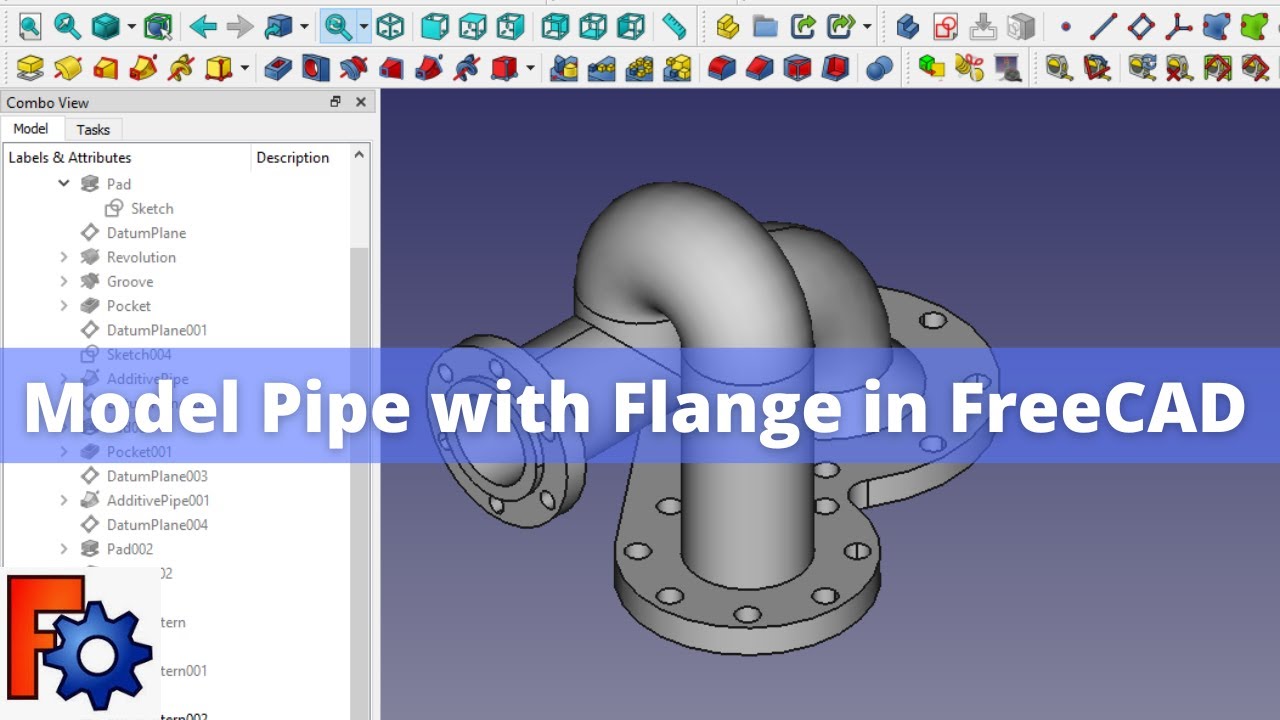Select the Additive loft tool
The height and width of the screenshot is (720, 1280).
[x=105, y=68]
